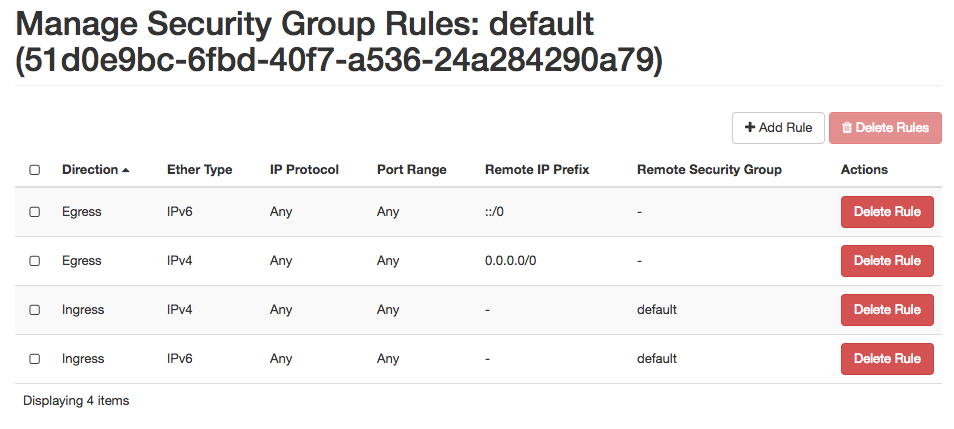Select the Ingress IPv4 rule checkbox

tap(35, 310)
